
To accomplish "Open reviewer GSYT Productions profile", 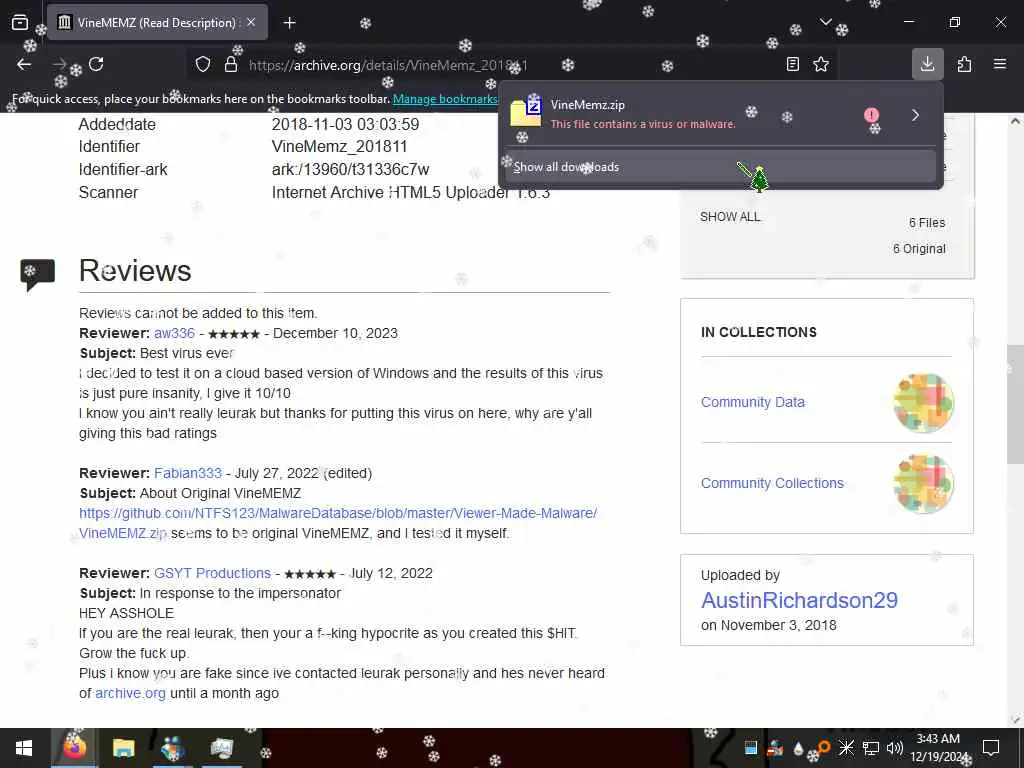I will tap(212, 573).
